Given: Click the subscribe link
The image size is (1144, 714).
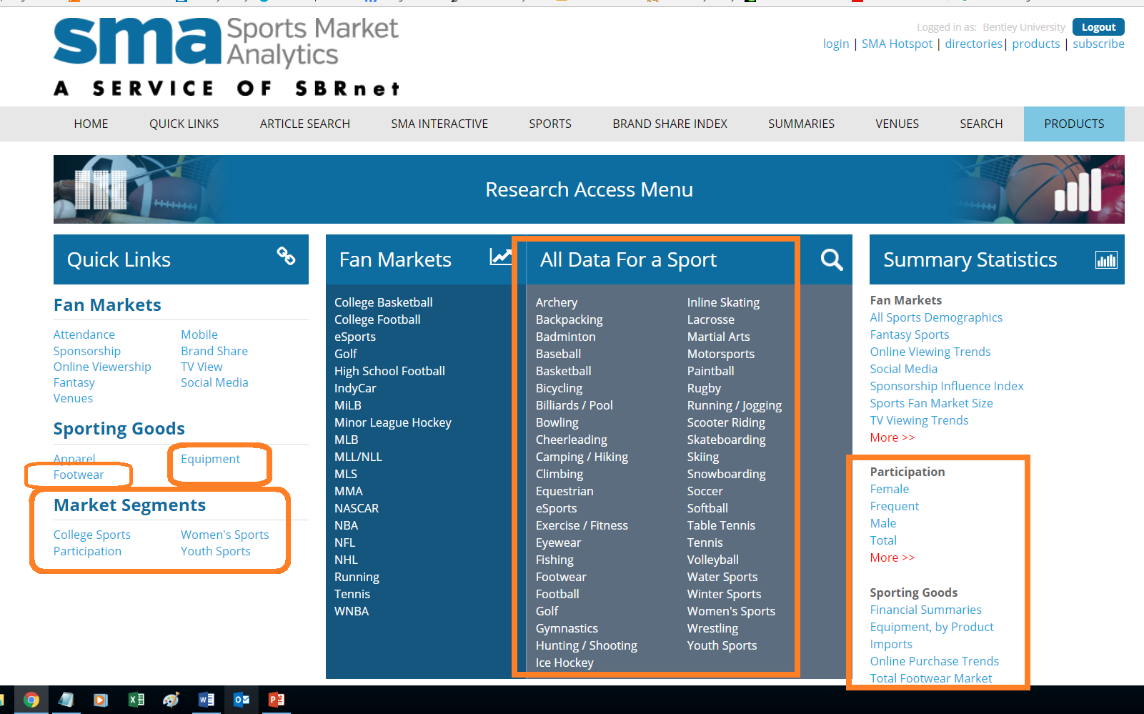Looking at the screenshot, I should (1098, 44).
